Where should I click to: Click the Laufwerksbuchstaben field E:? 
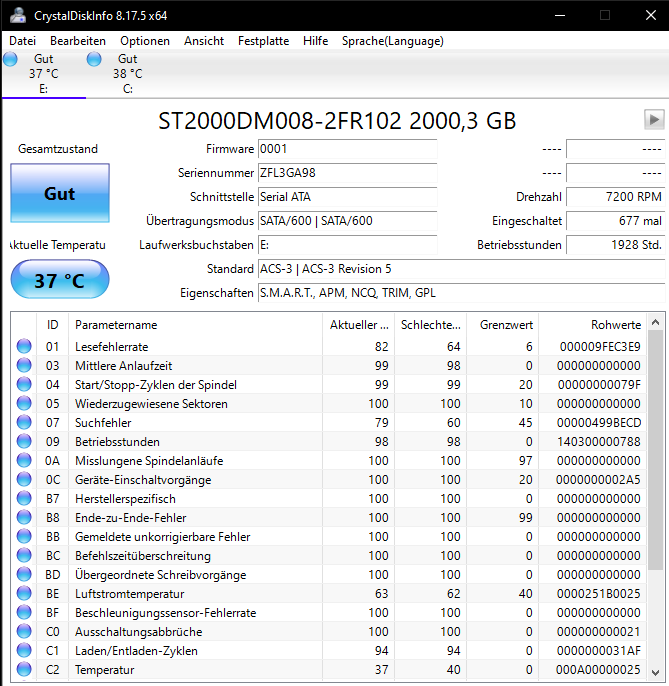click(x=347, y=245)
